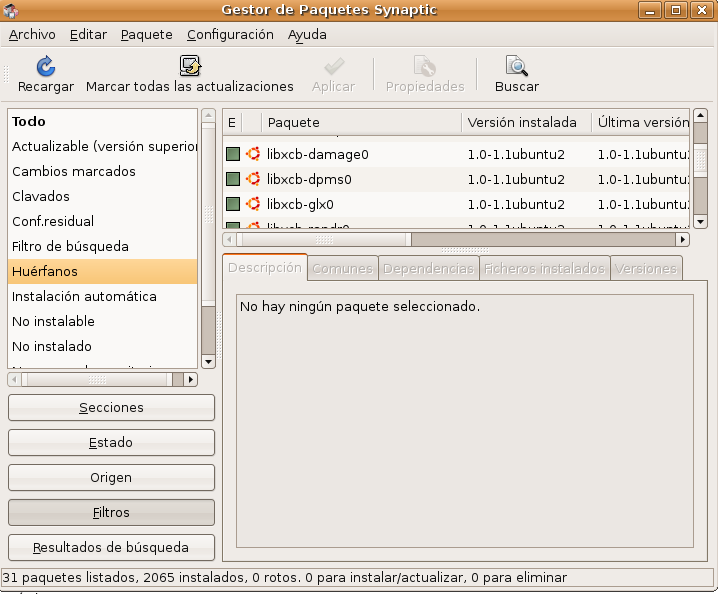Select the Clavados filter

pyautogui.click(x=103, y=196)
